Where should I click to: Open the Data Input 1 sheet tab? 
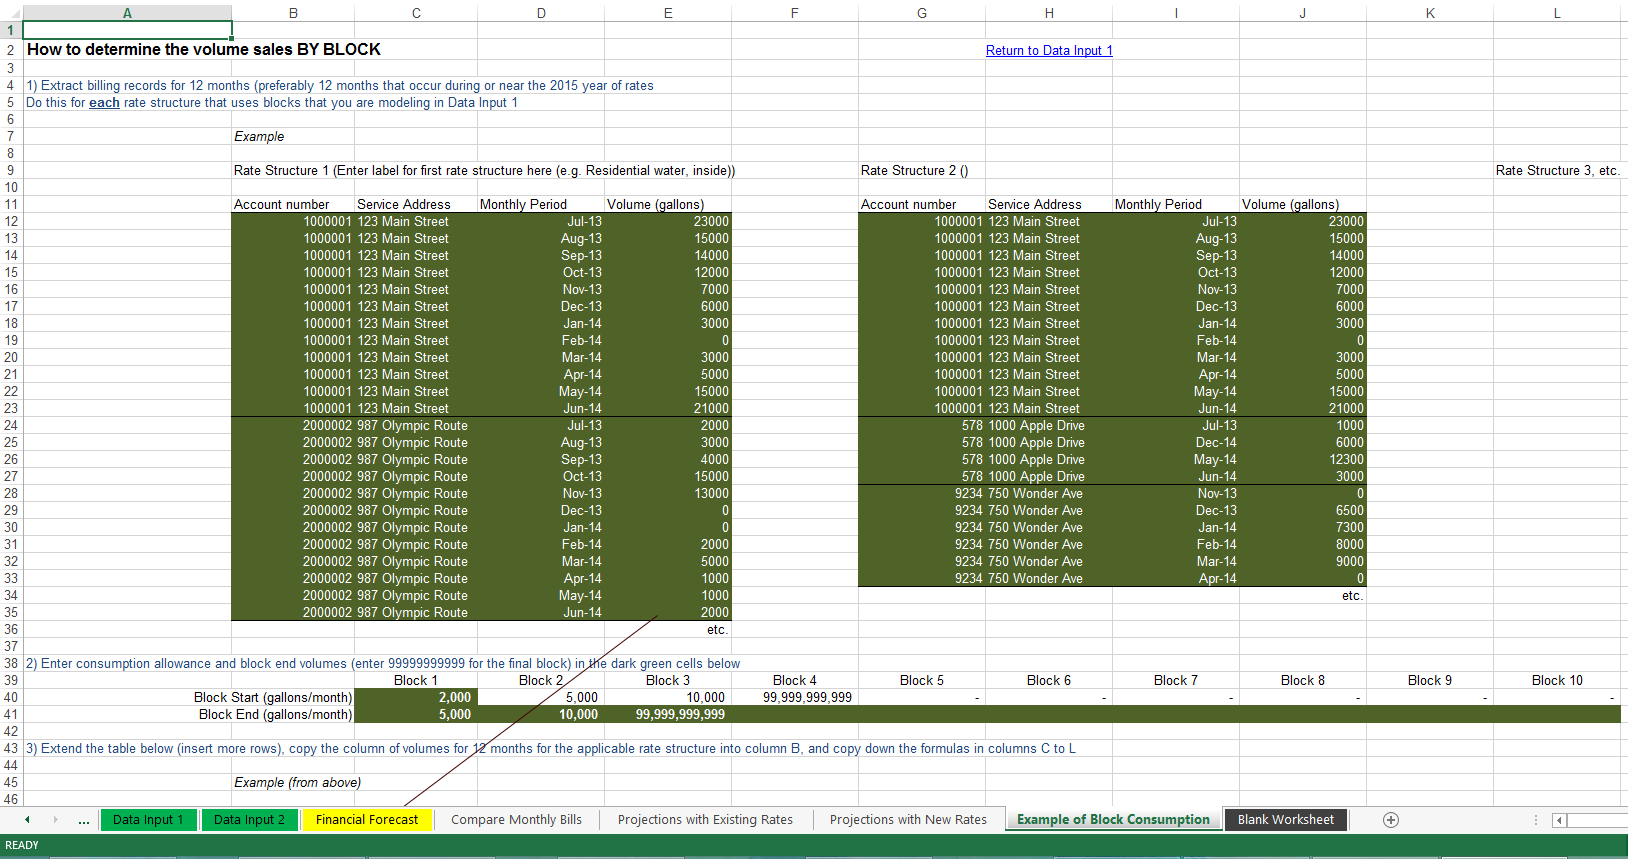coord(148,820)
